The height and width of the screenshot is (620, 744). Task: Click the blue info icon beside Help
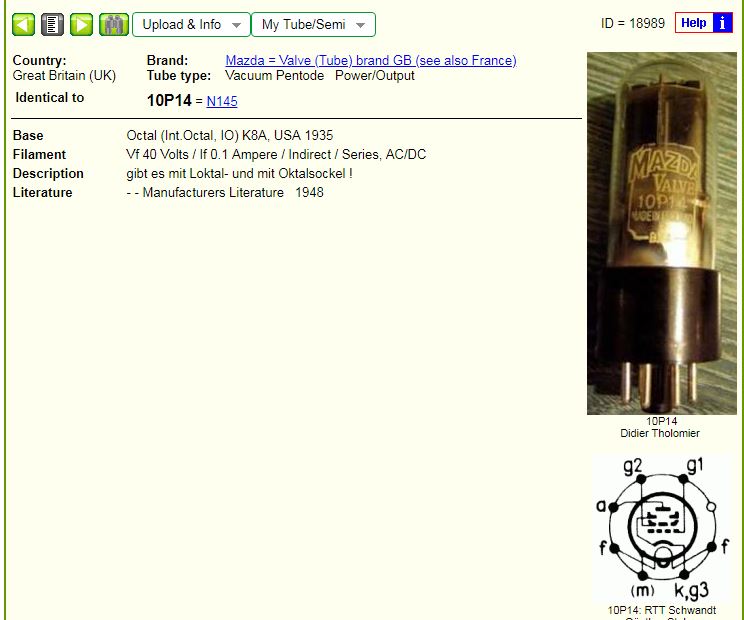tap(722, 23)
